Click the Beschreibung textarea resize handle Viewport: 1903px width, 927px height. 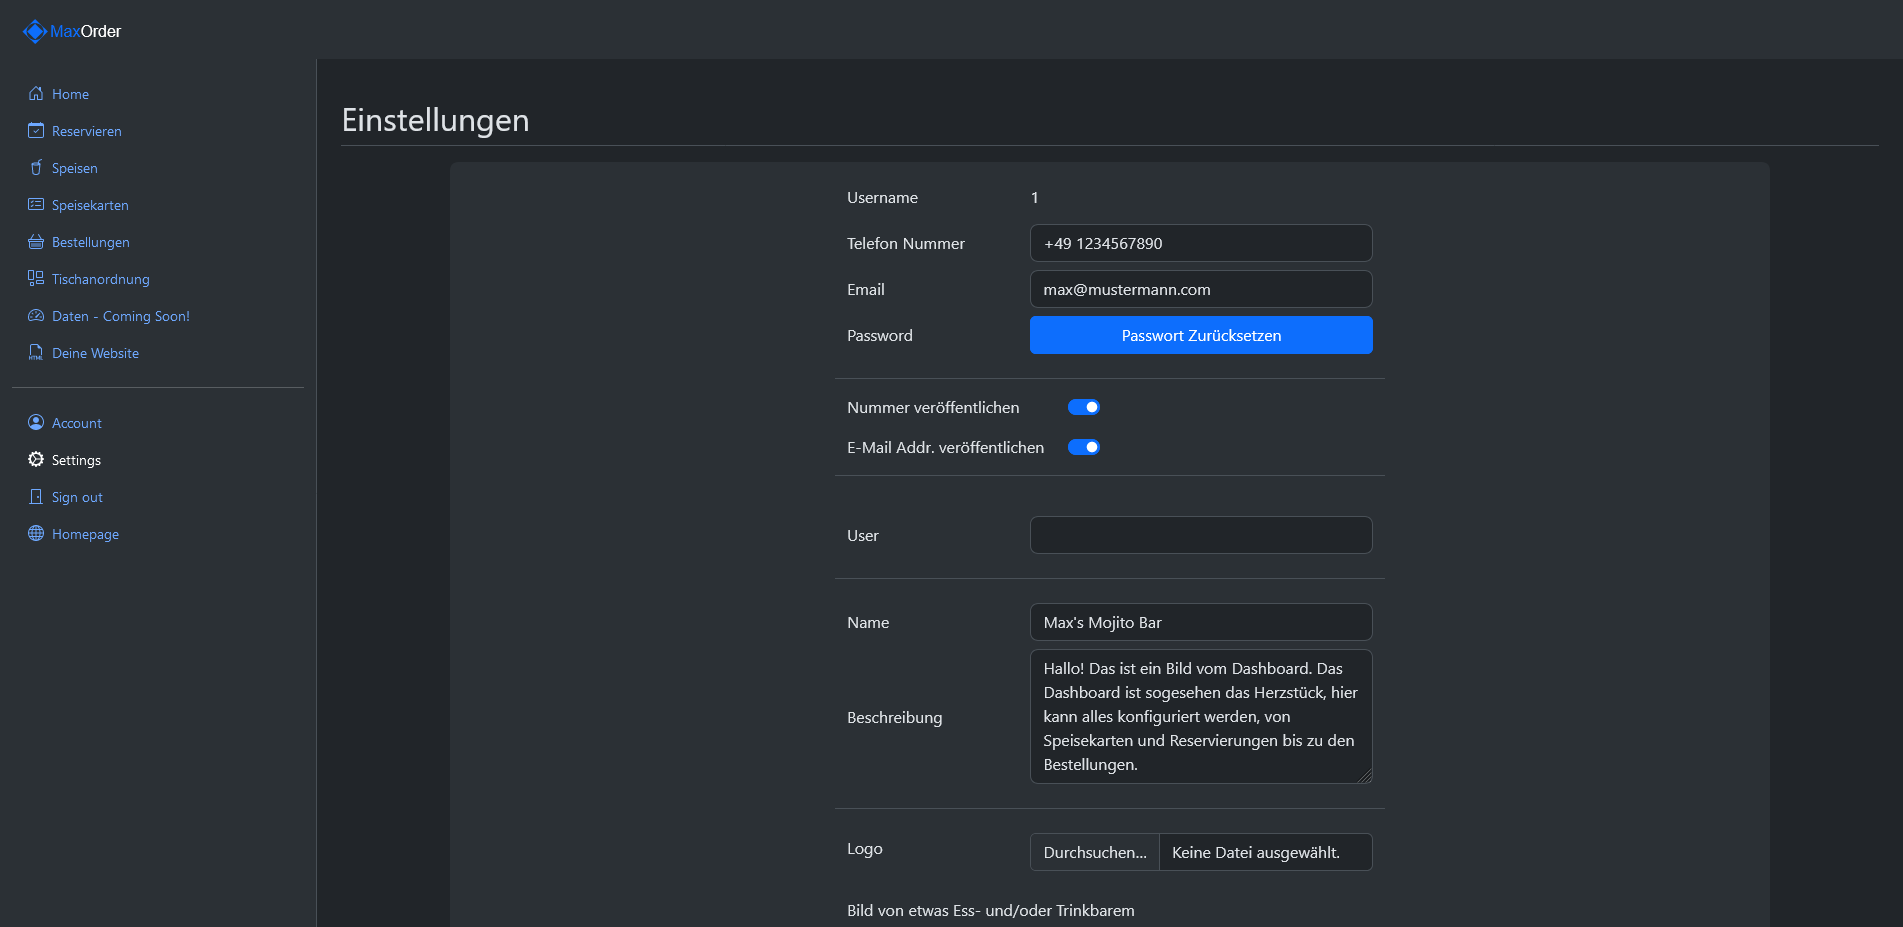pos(1365,776)
